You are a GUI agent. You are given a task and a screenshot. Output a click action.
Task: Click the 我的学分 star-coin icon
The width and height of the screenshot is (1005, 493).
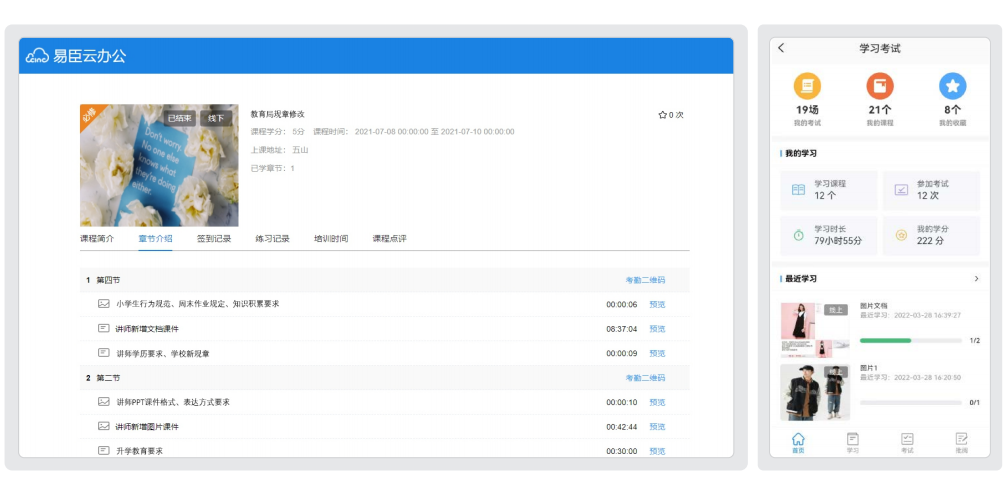tap(901, 235)
